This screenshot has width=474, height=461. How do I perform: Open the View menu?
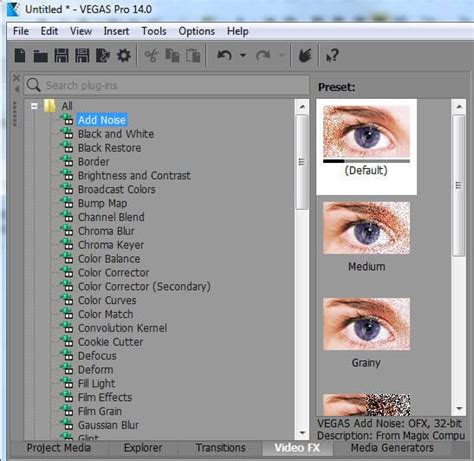click(x=81, y=31)
